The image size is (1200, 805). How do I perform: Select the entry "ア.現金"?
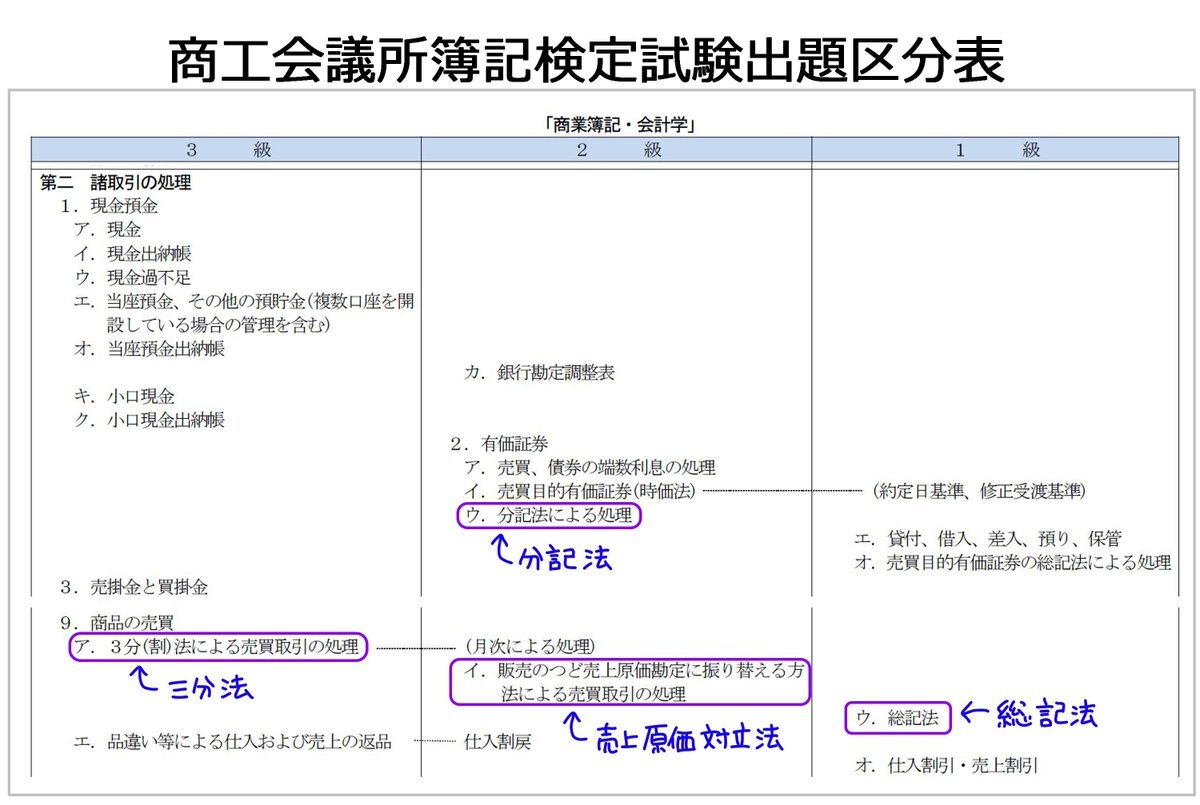click(x=108, y=229)
